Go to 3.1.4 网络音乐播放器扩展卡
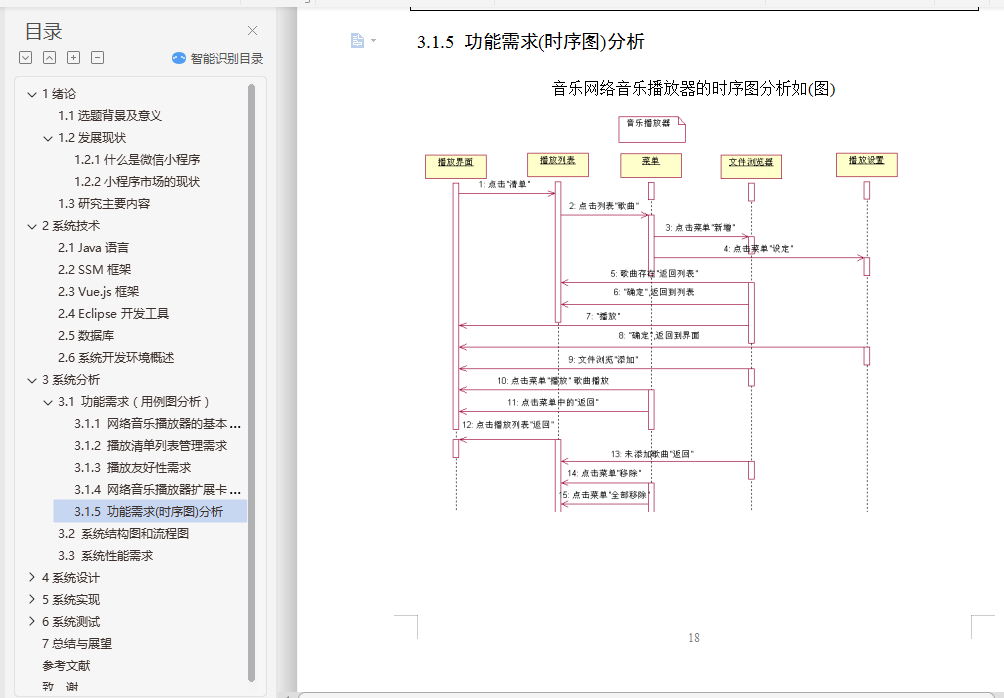The height and width of the screenshot is (698, 1004). pos(158,489)
